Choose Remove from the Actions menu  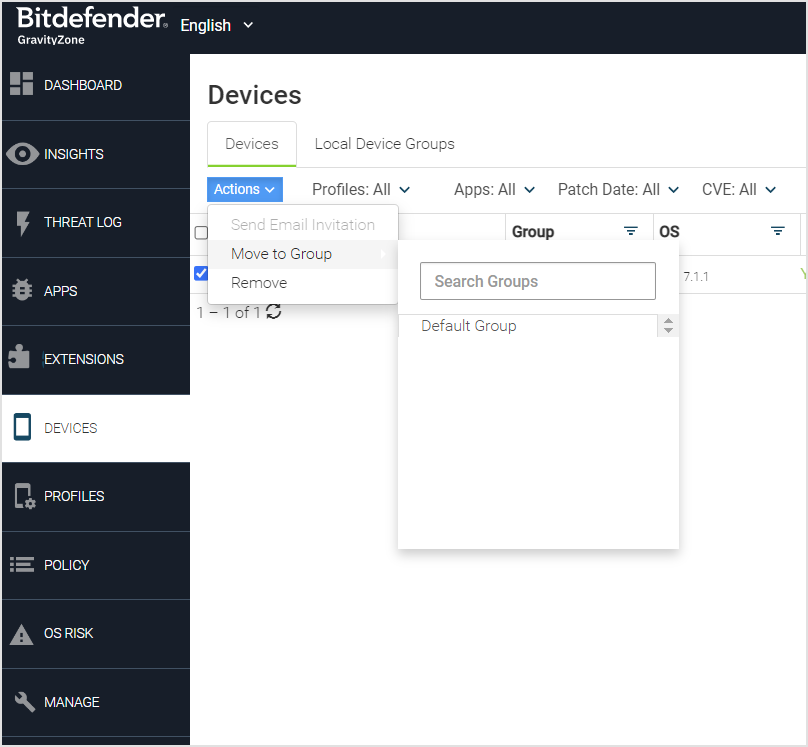coord(259,283)
